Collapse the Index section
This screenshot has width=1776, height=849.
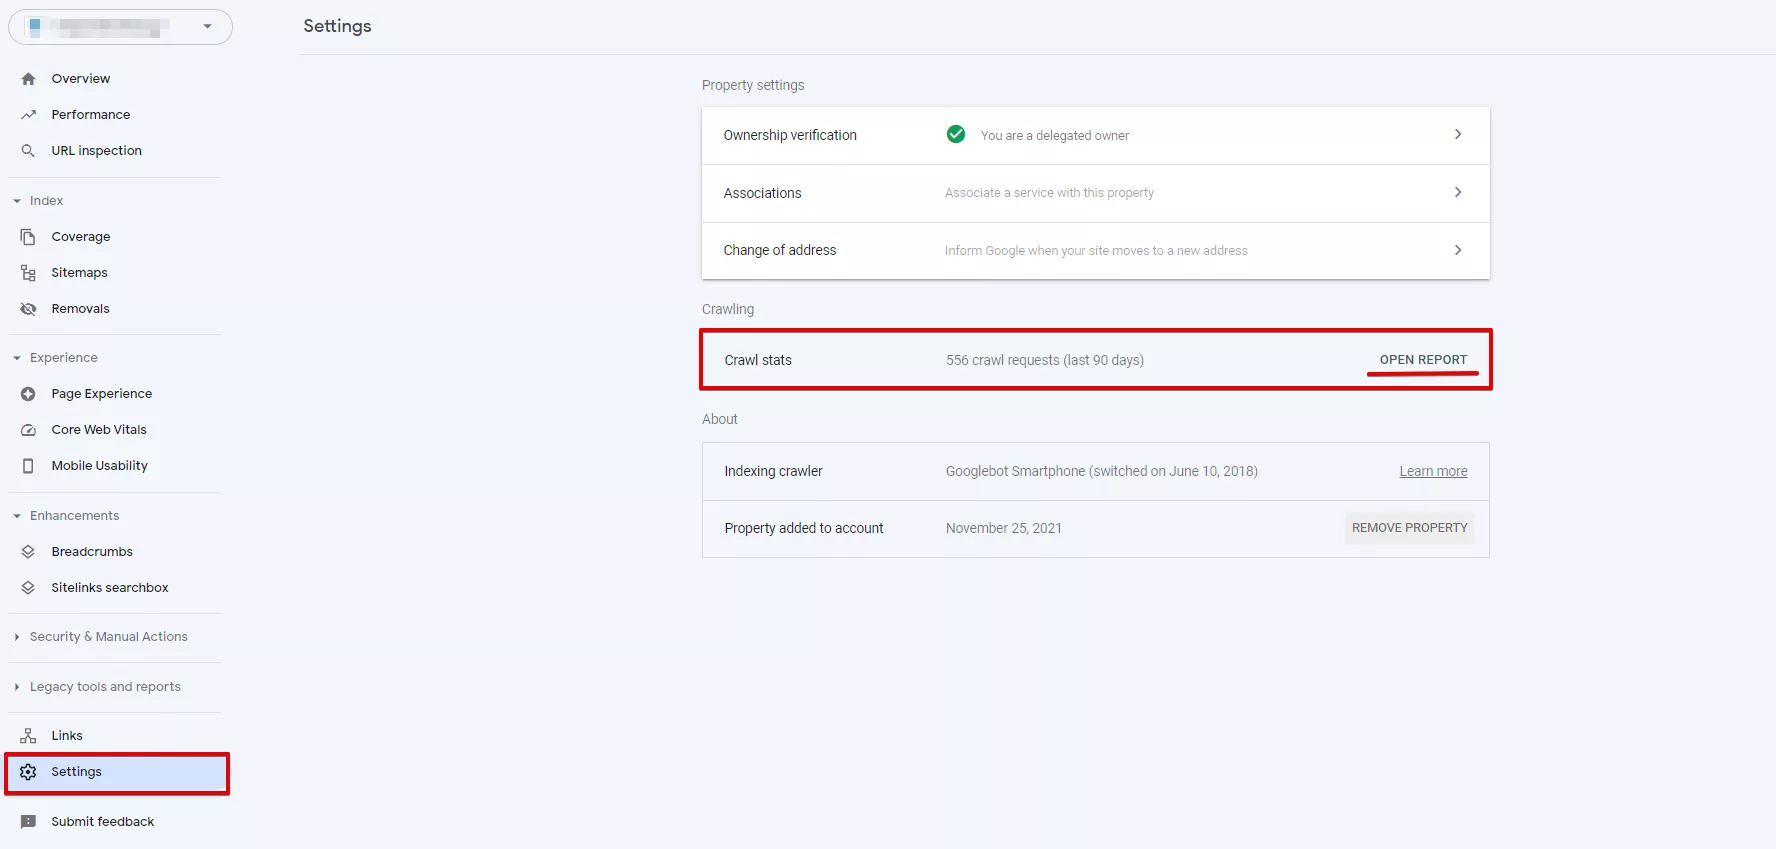17,201
